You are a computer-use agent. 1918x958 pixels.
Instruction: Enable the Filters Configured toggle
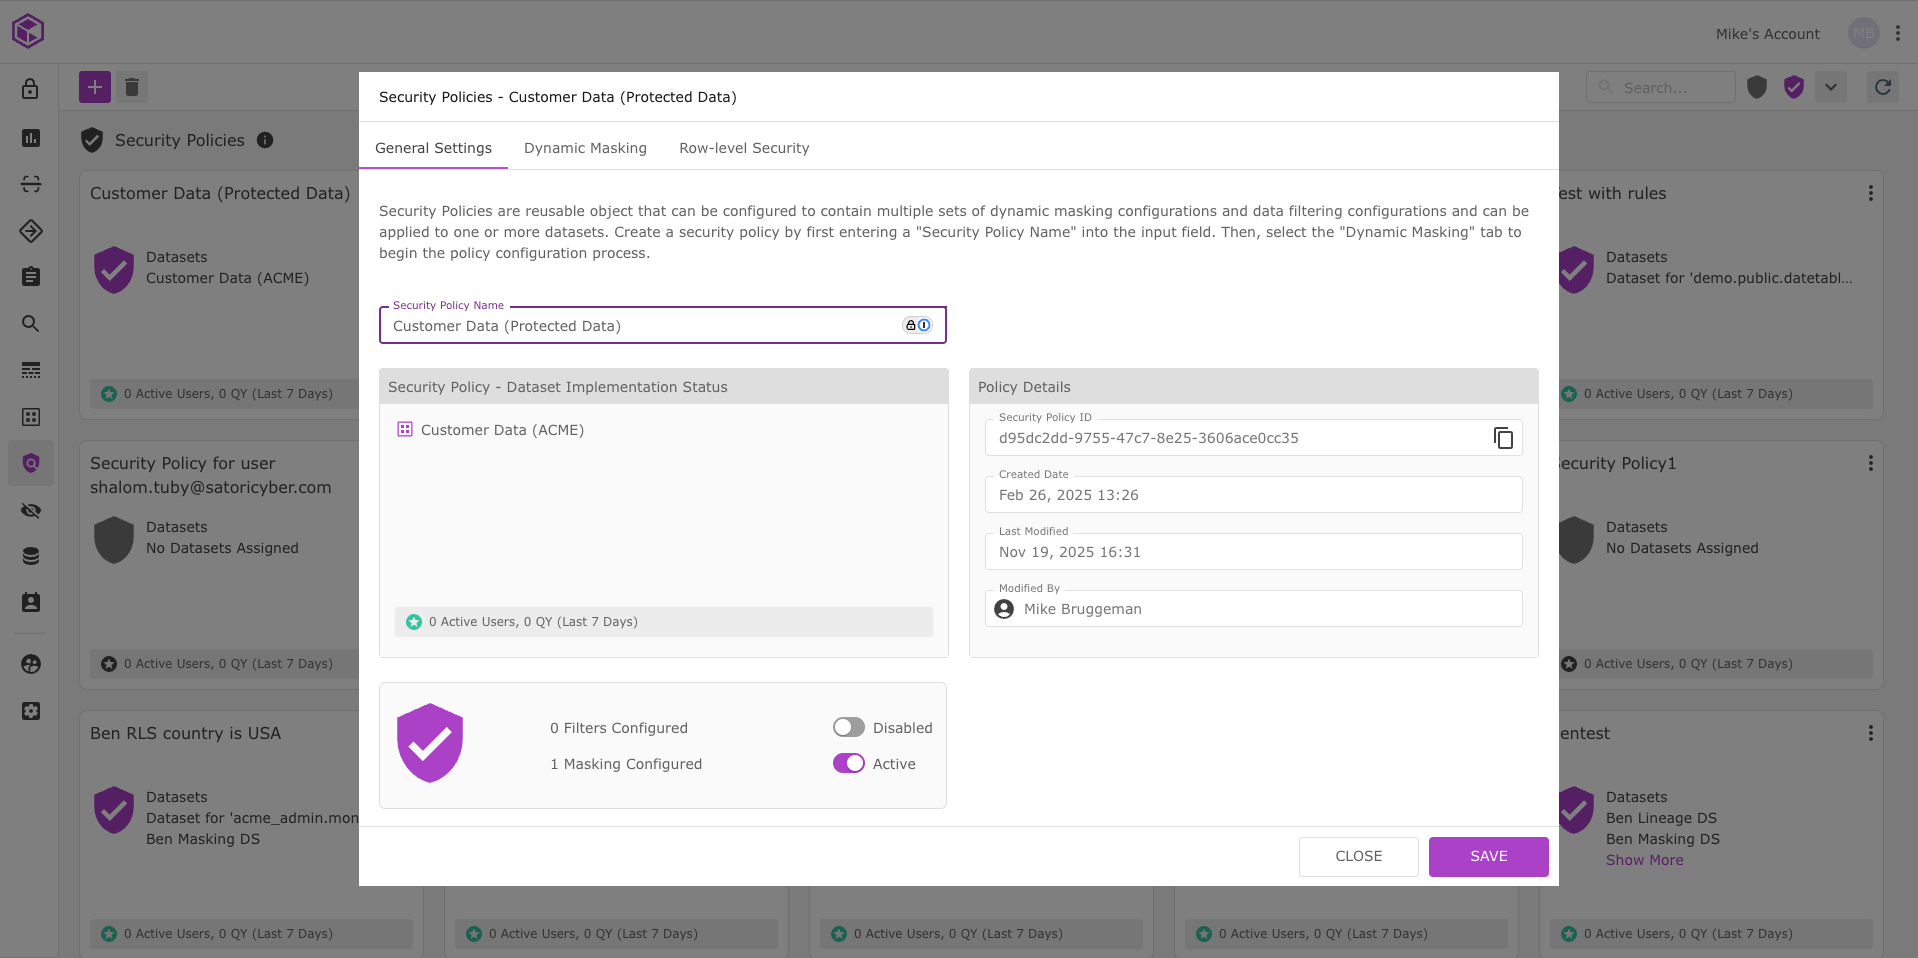point(848,727)
